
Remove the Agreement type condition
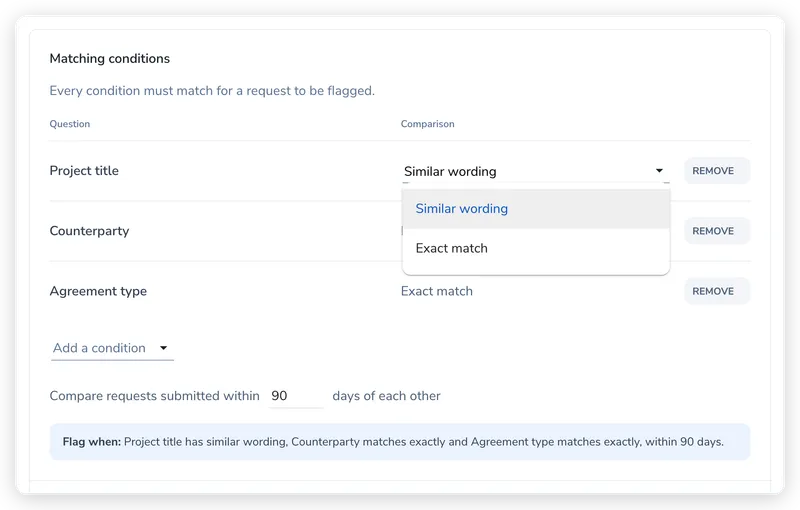(717, 291)
